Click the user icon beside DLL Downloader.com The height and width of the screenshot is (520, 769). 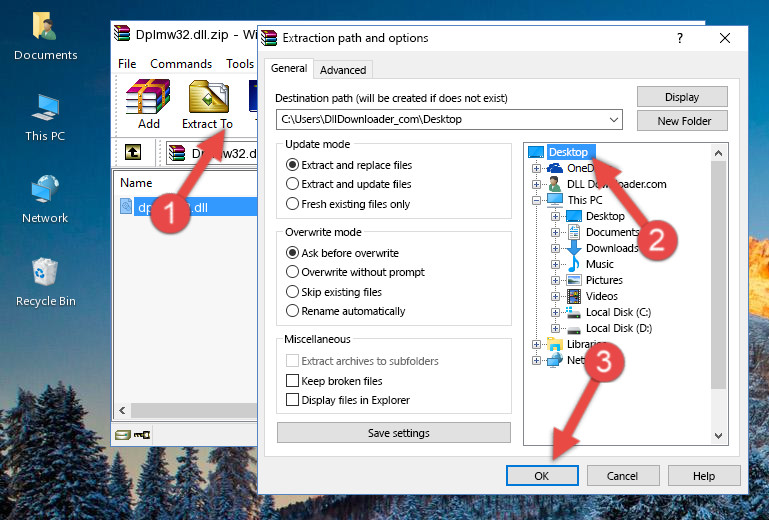555,184
